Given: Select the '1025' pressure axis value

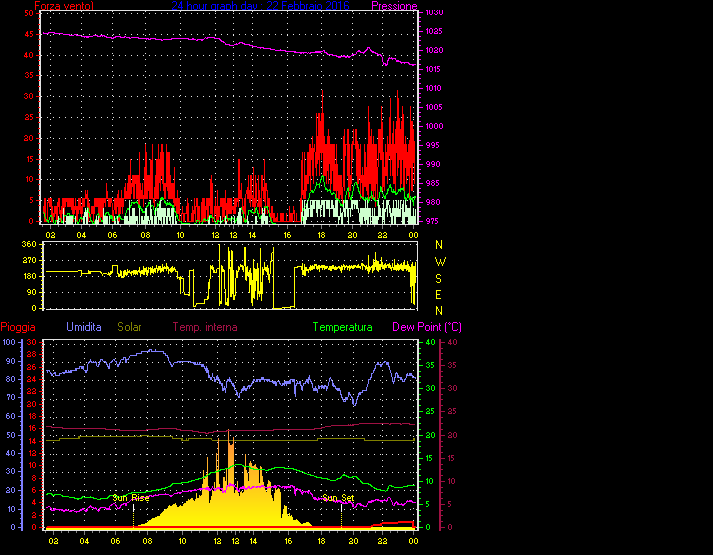Looking at the screenshot, I should click(x=434, y=31).
